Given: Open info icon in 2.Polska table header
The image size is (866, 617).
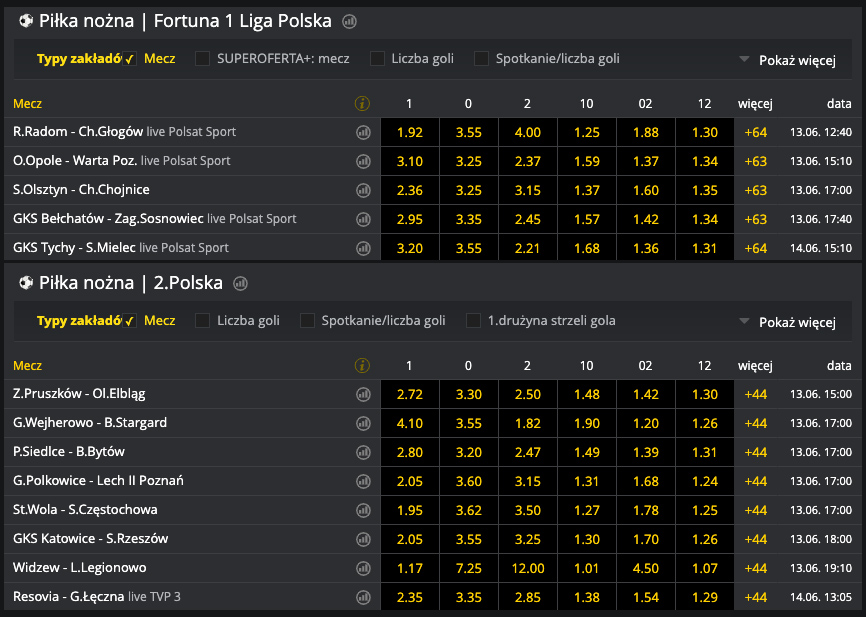Looking at the screenshot, I should 362,366.
